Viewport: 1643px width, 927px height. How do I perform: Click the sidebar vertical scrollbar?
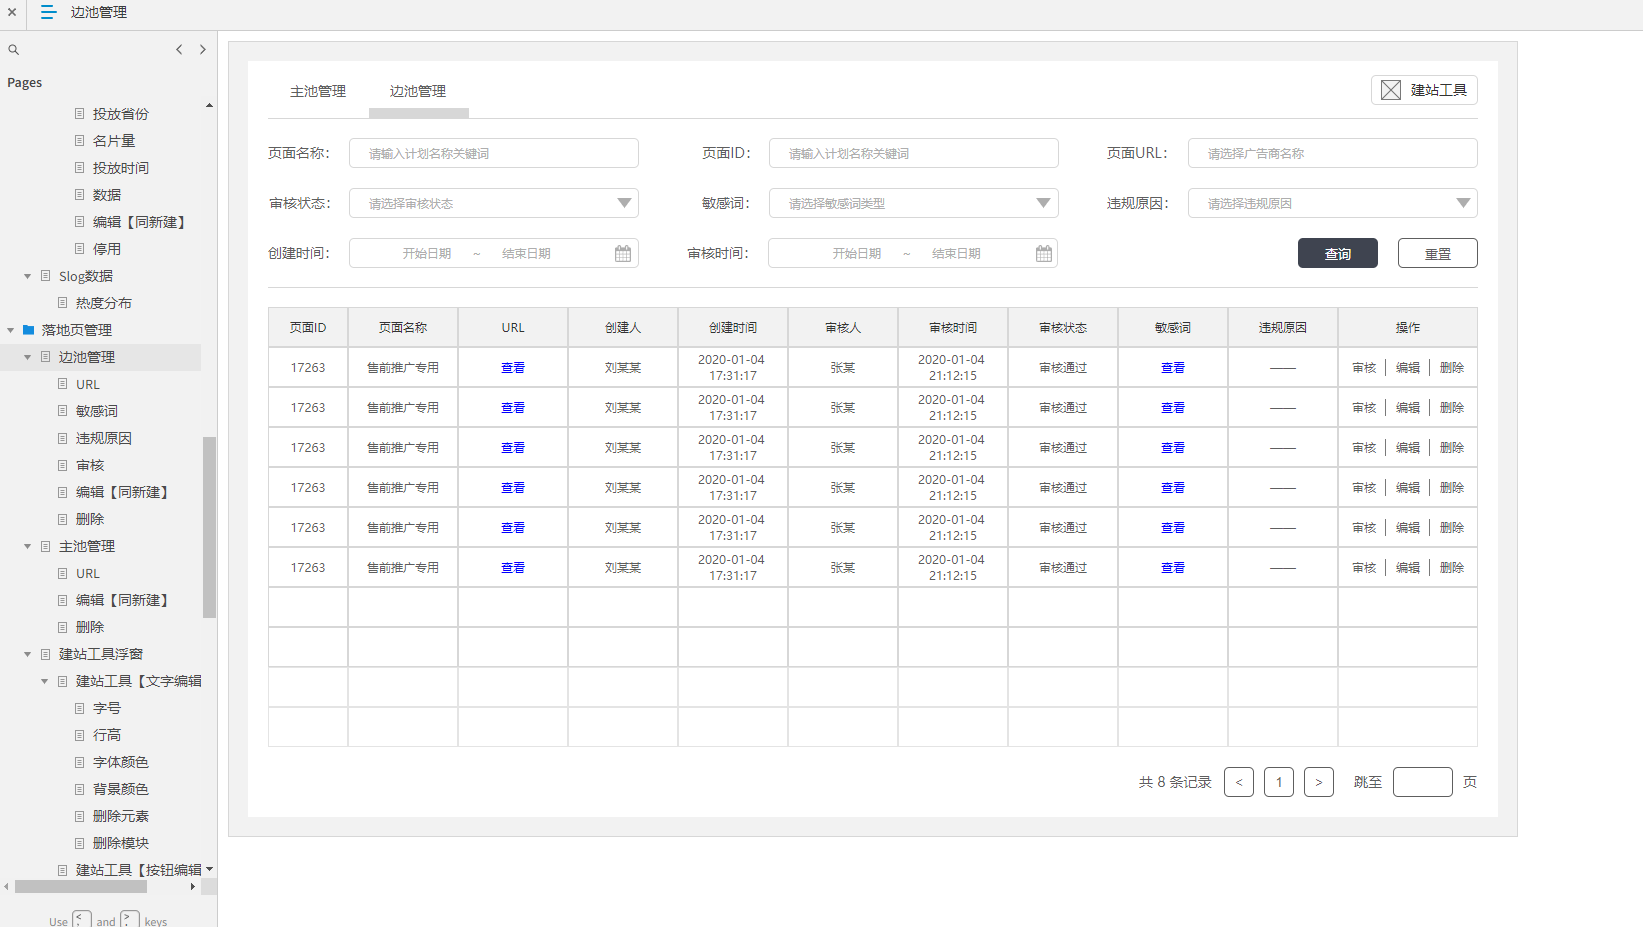(x=209, y=526)
